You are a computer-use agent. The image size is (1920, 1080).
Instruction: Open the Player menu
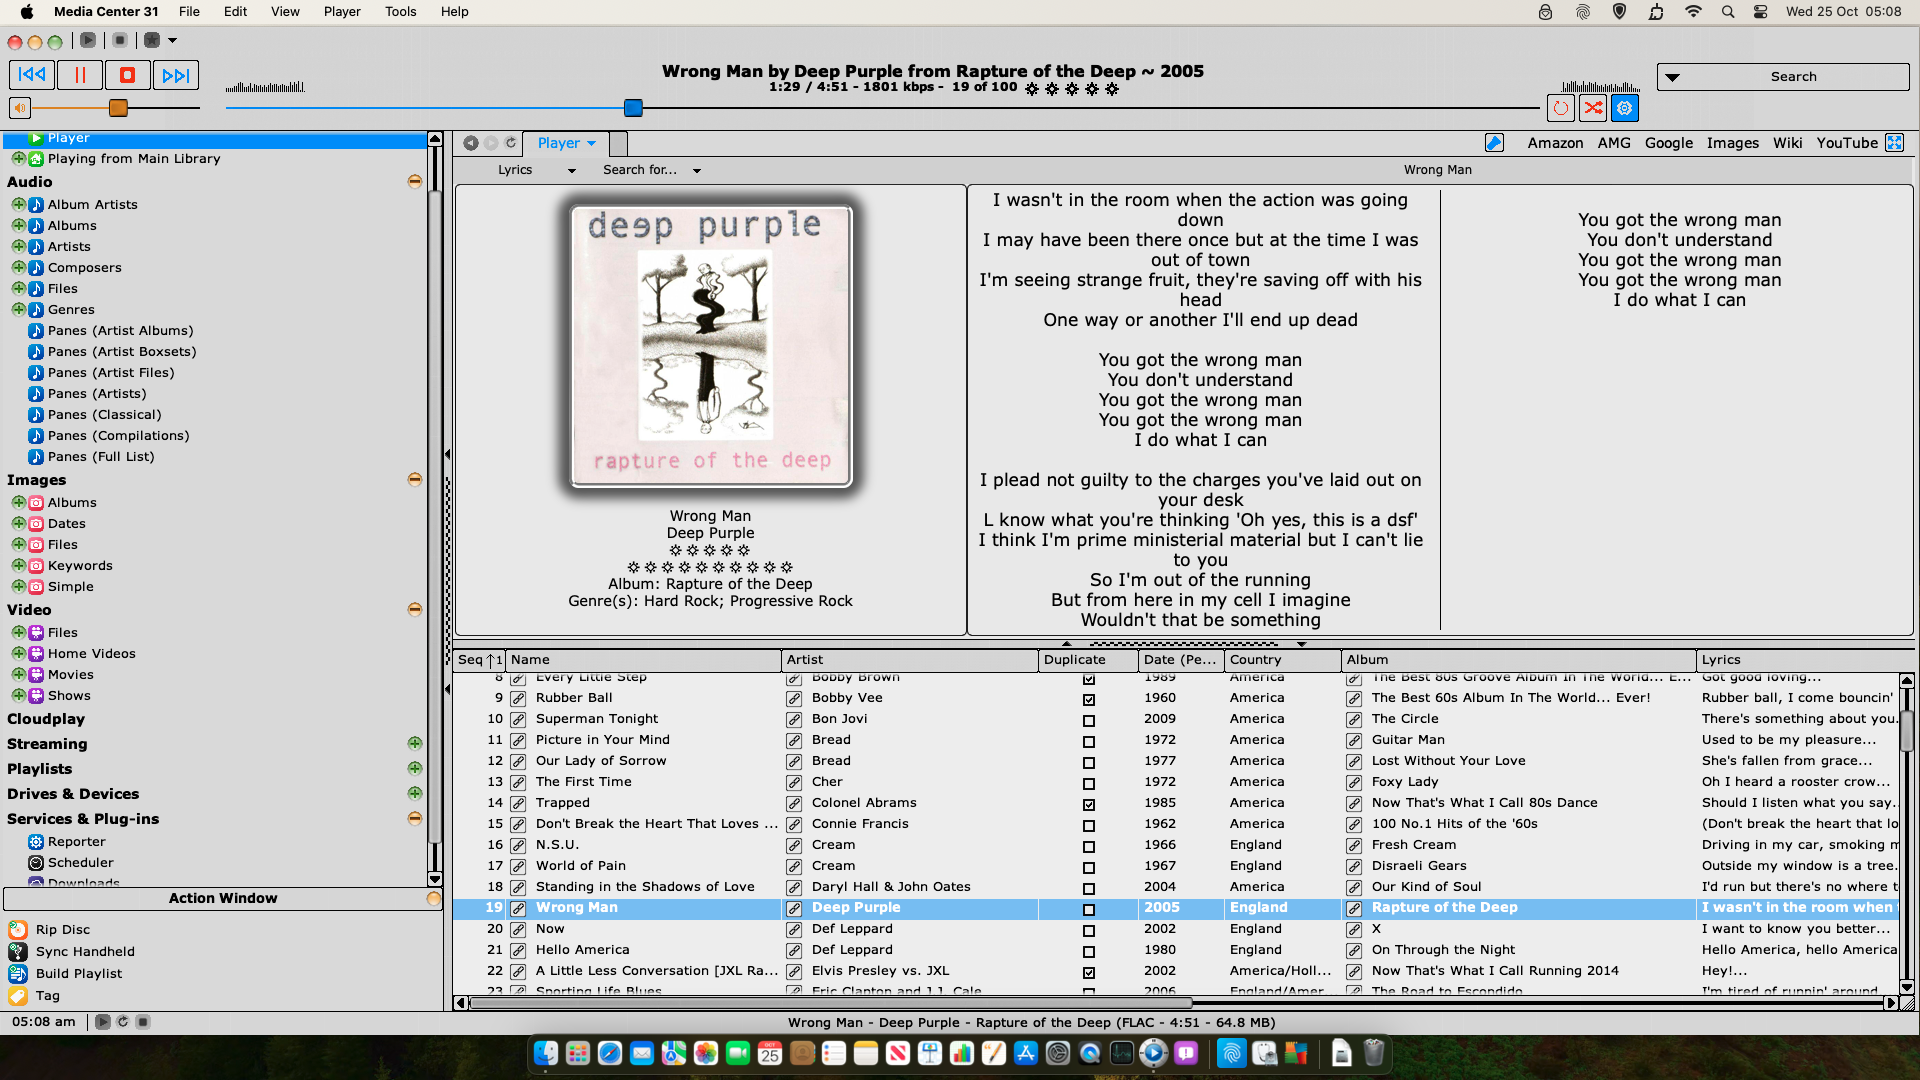(x=342, y=12)
